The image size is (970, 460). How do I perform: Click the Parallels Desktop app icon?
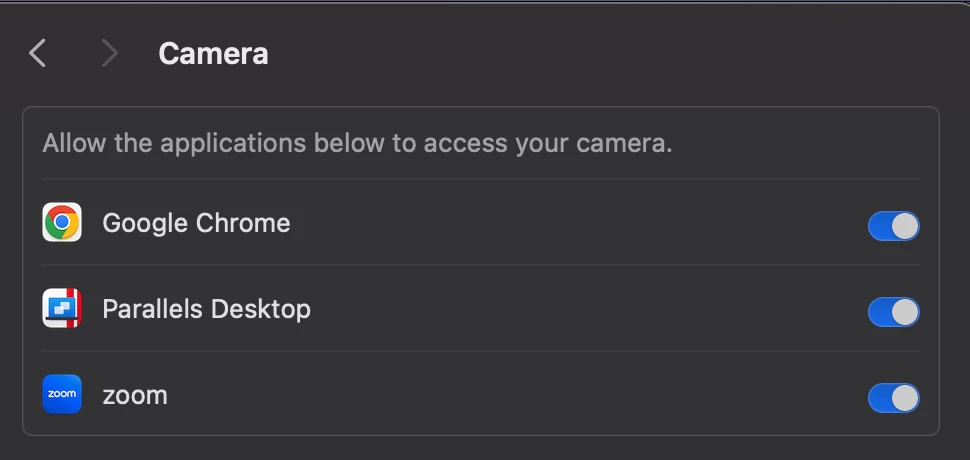pos(62,308)
